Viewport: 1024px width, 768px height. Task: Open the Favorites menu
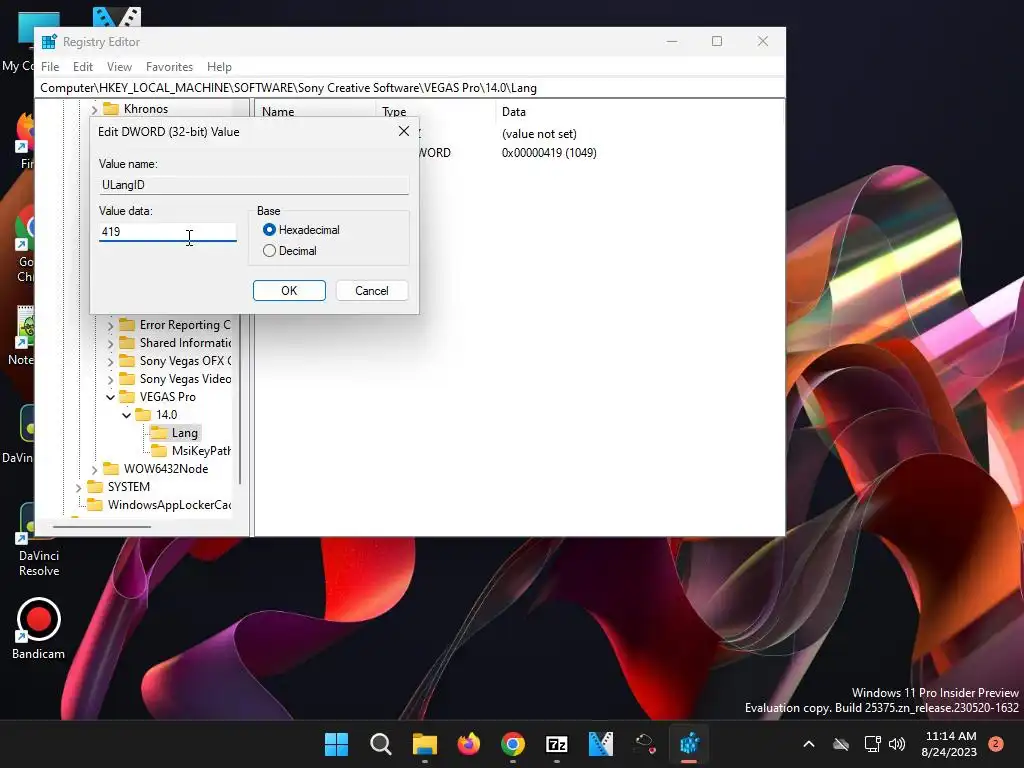(x=169, y=67)
